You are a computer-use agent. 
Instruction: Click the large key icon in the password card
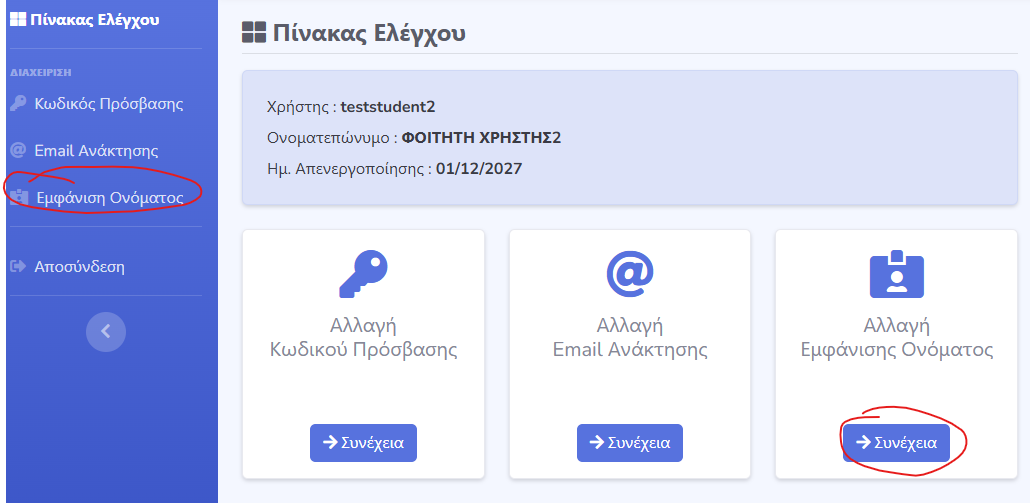[x=363, y=274]
